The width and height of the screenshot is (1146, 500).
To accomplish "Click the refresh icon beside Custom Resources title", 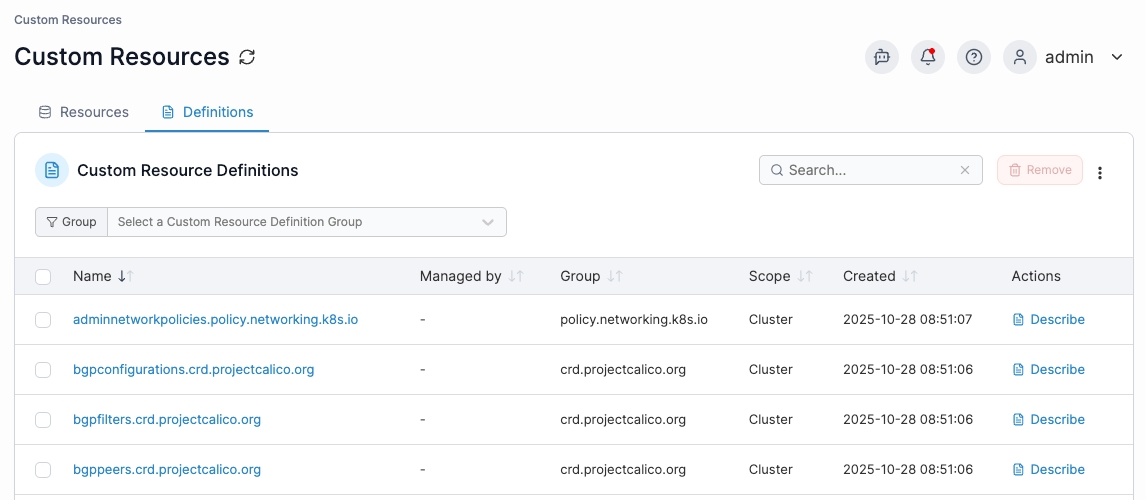I will (x=247, y=57).
